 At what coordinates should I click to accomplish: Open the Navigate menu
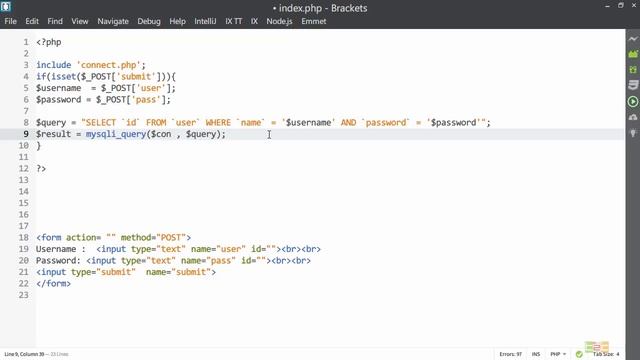pyautogui.click(x=113, y=21)
